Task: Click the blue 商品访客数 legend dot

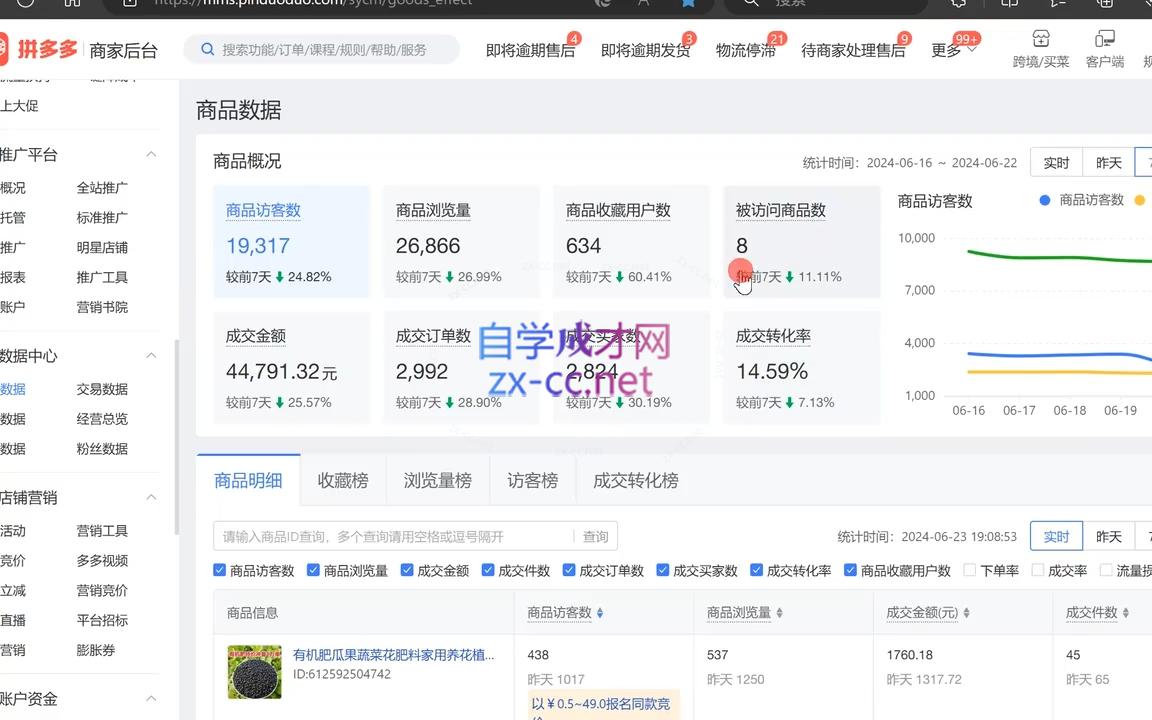Action: [1043, 200]
